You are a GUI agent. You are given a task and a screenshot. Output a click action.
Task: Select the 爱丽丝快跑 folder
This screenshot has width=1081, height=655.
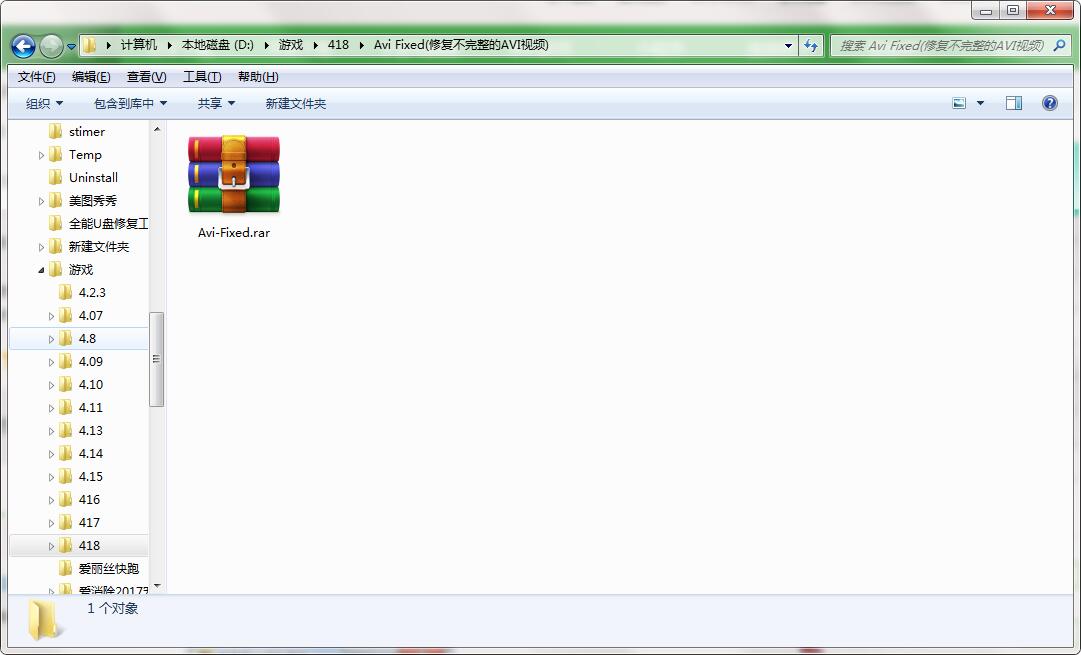click(108, 568)
